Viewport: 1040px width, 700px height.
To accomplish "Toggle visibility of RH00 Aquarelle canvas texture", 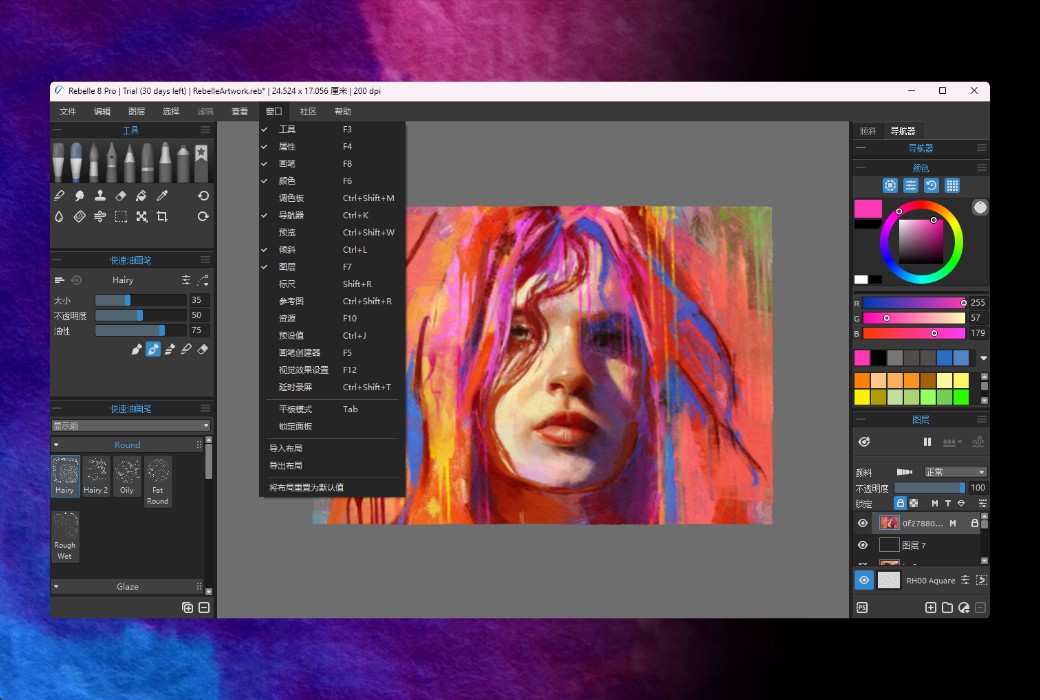I will pos(864,580).
